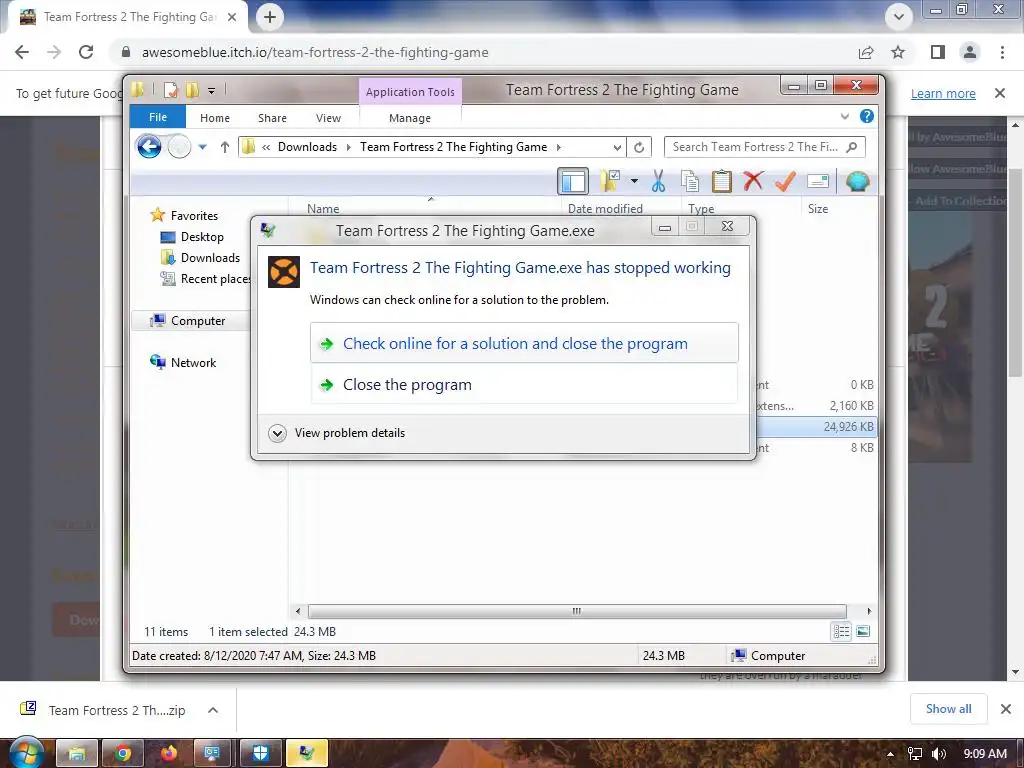Click the properties icon in quick access toolbar

click(x=170, y=90)
